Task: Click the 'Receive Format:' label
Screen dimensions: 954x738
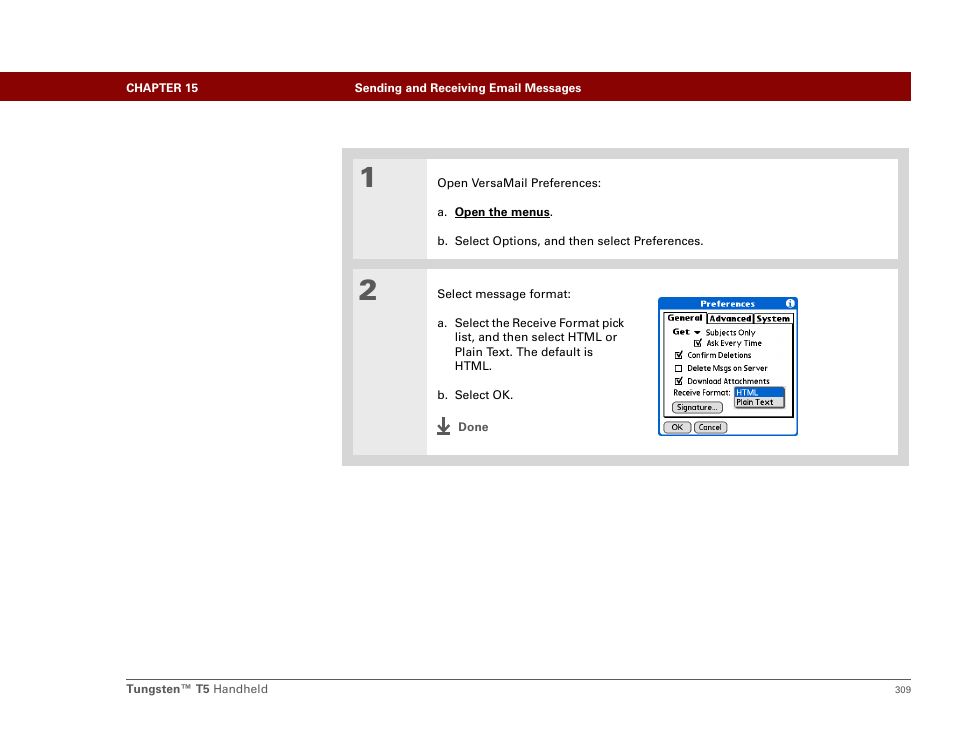Action: pos(702,393)
